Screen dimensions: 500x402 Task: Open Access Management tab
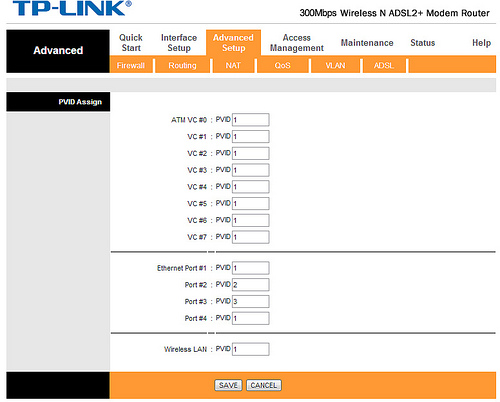pyautogui.click(x=297, y=43)
